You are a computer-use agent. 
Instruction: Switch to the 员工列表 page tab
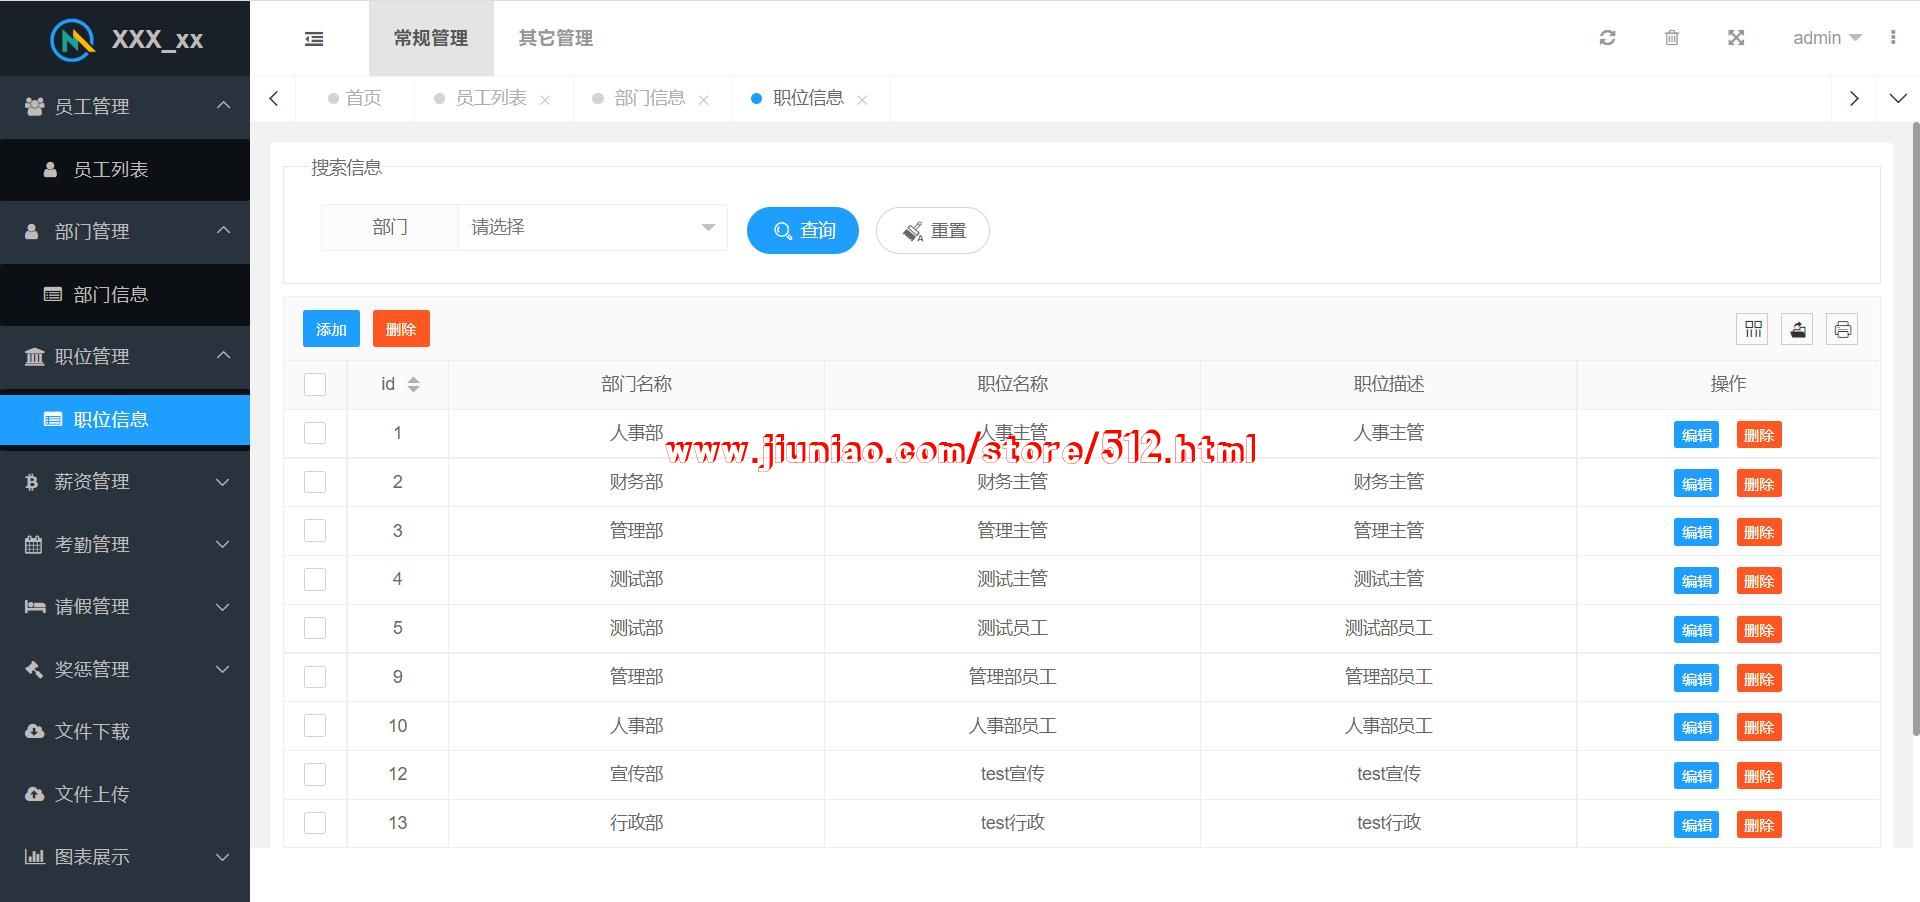point(490,98)
